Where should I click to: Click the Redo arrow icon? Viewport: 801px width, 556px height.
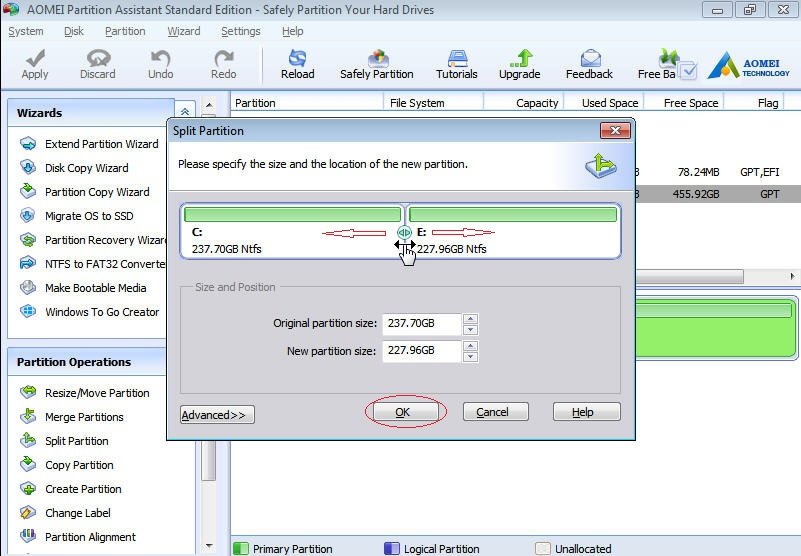[224, 58]
